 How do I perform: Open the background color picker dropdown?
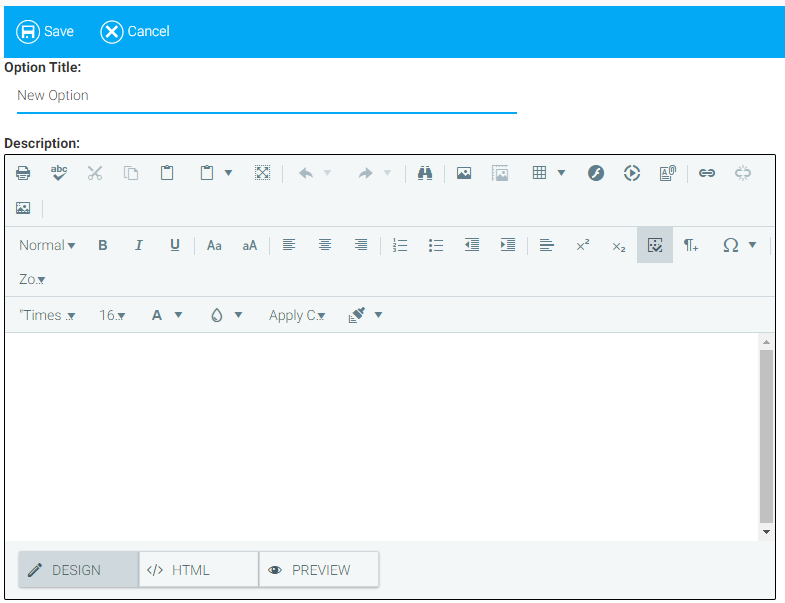click(226, 315)
